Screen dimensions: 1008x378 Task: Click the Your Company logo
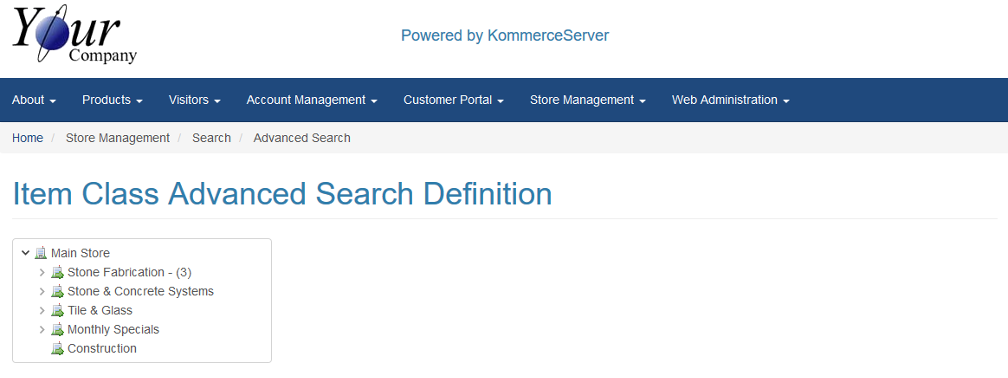pos(75,35)
